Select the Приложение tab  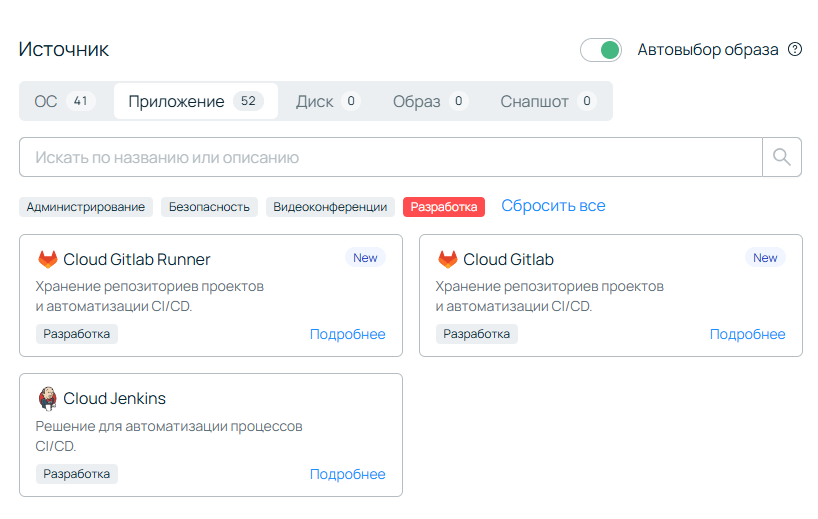196,101
